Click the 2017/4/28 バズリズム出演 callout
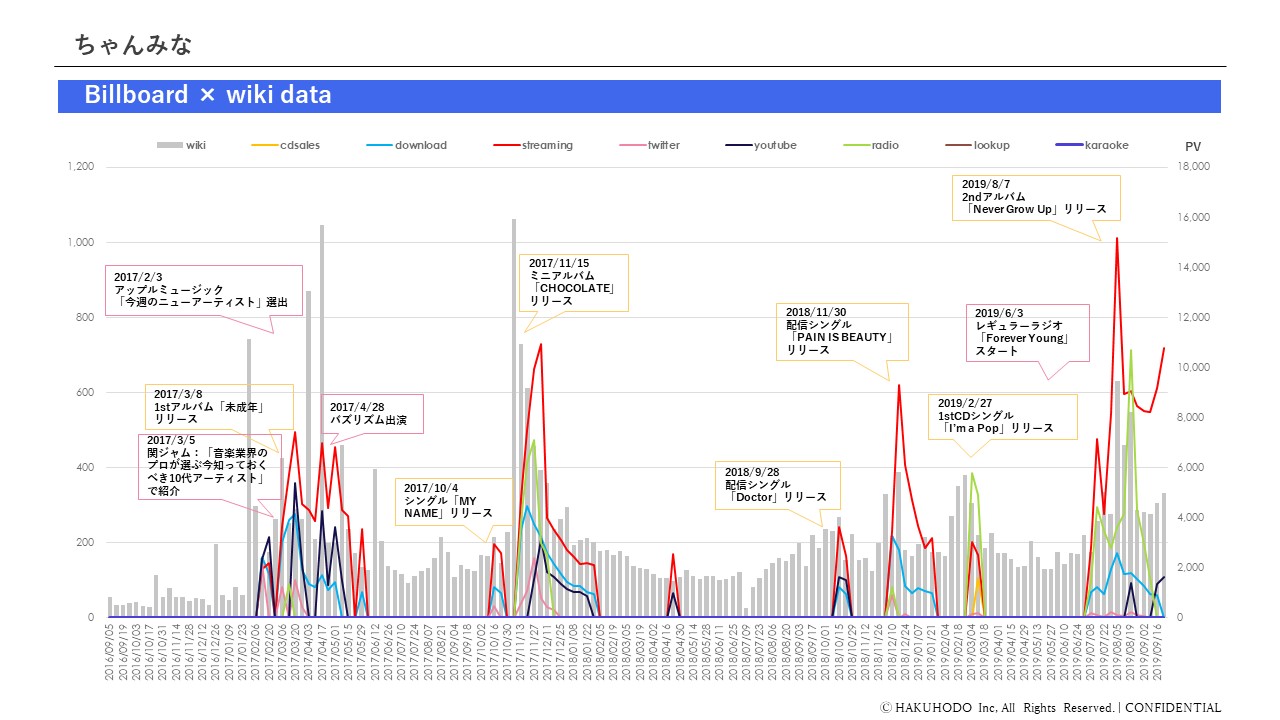 [375, 413]
